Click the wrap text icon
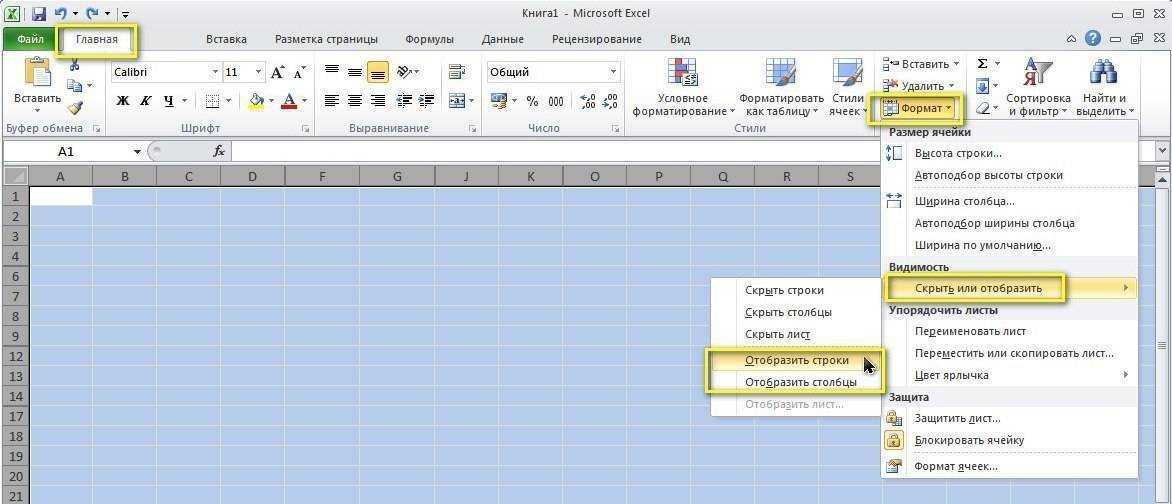This screenshot has height=504, width=1172. tap(456, 72)
